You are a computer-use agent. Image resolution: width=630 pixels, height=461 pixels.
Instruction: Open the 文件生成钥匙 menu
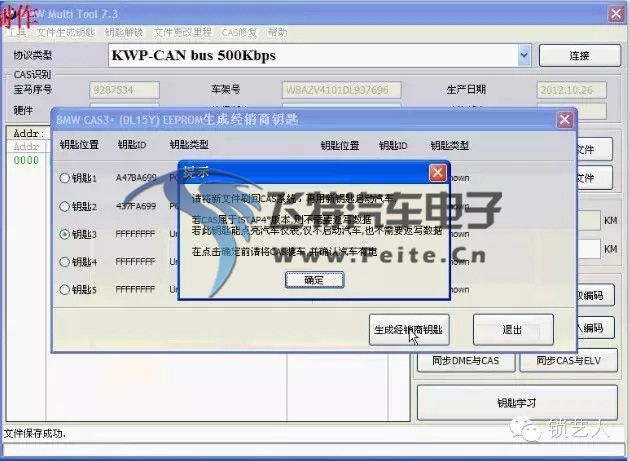66,33
